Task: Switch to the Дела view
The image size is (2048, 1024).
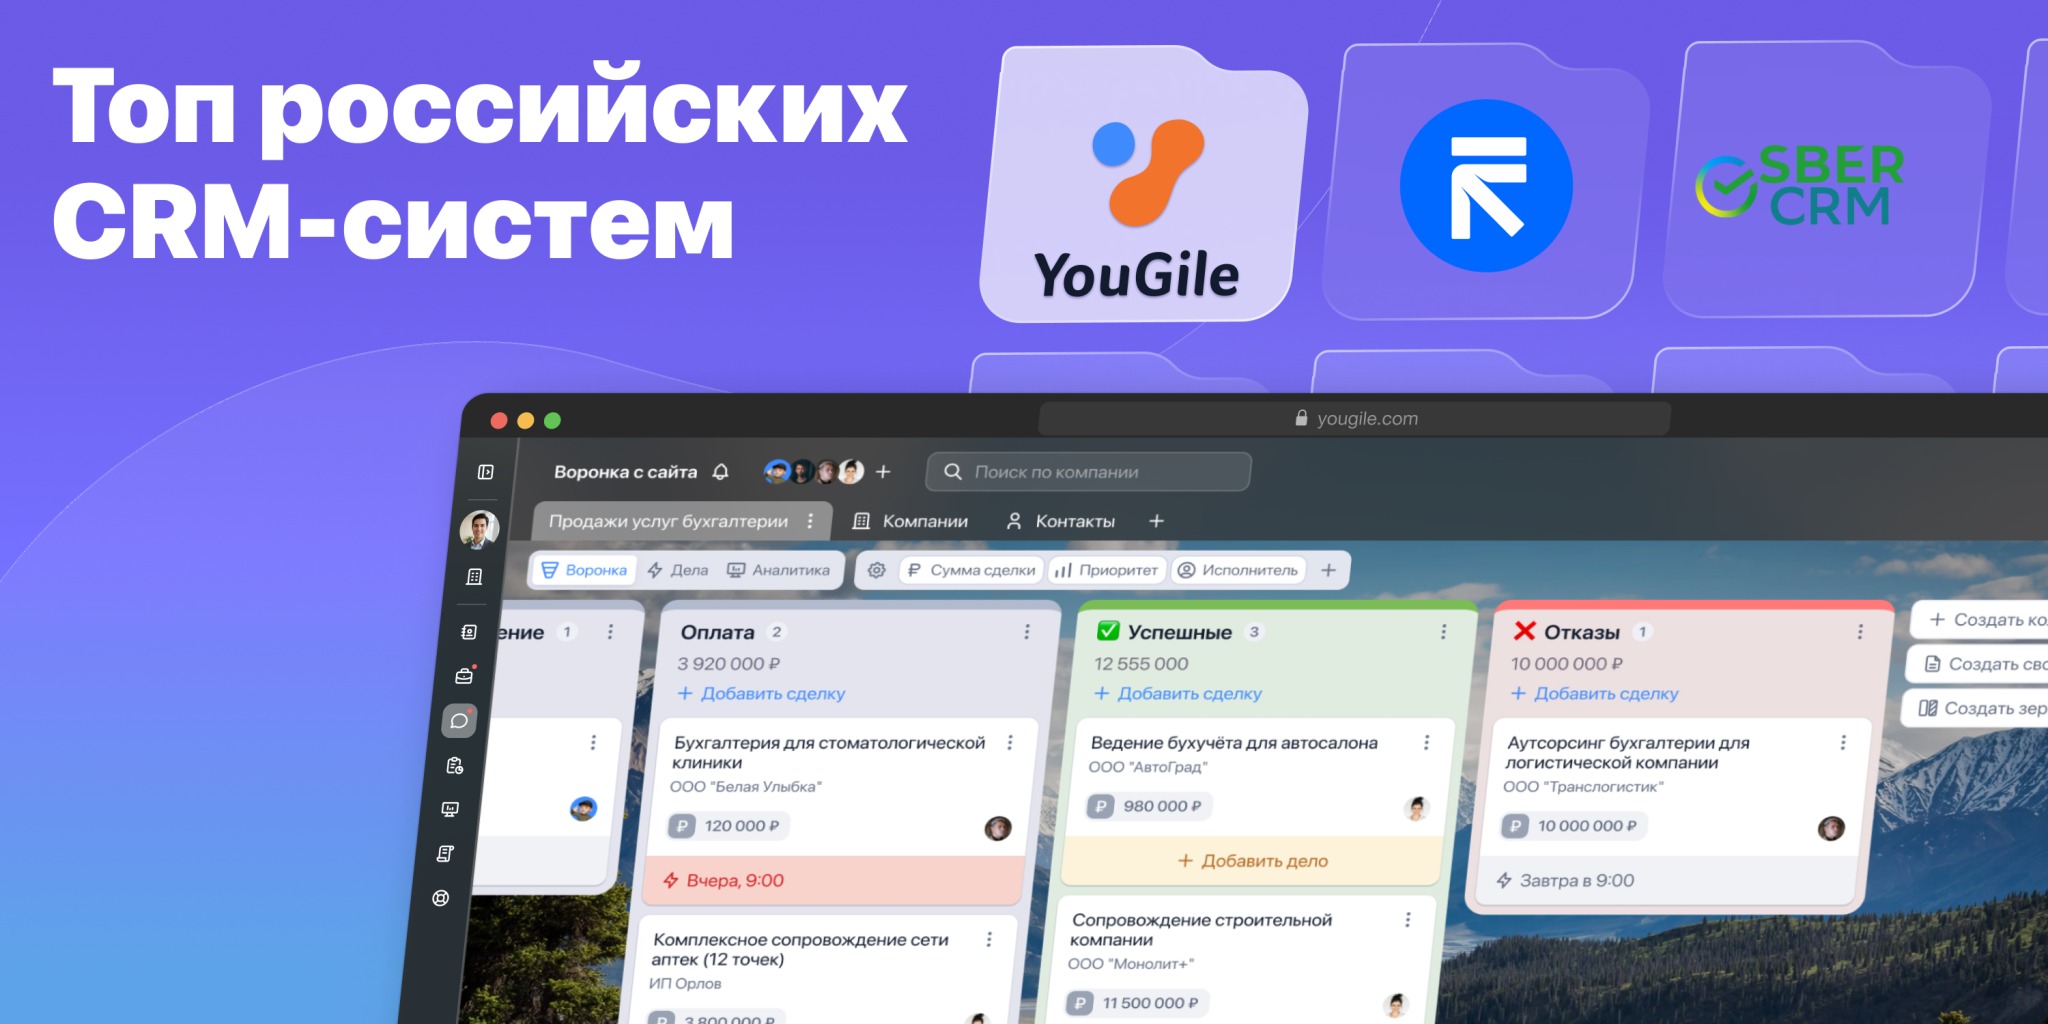Action: point(677,570)
